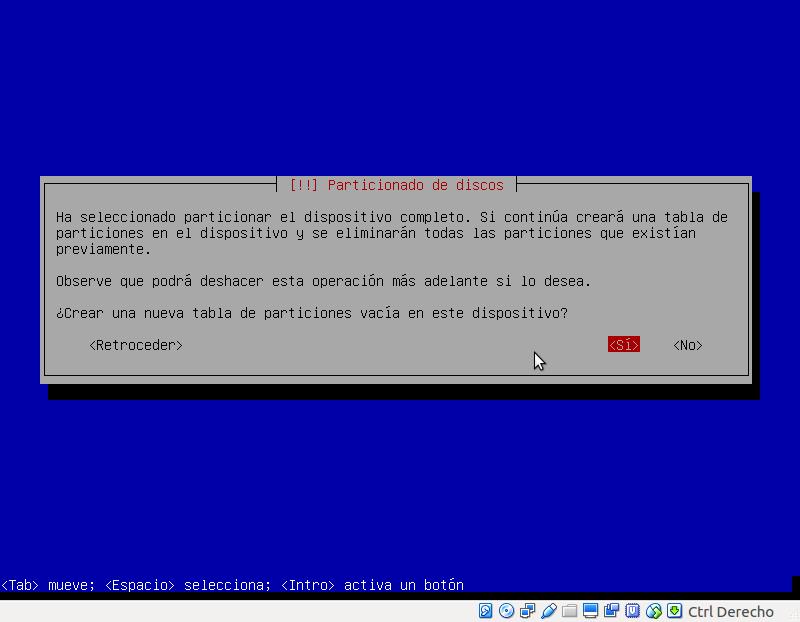This screenshot has height=622, width=800.
Task: Toggle the mouse integration status icon
Action: [654, 611]
